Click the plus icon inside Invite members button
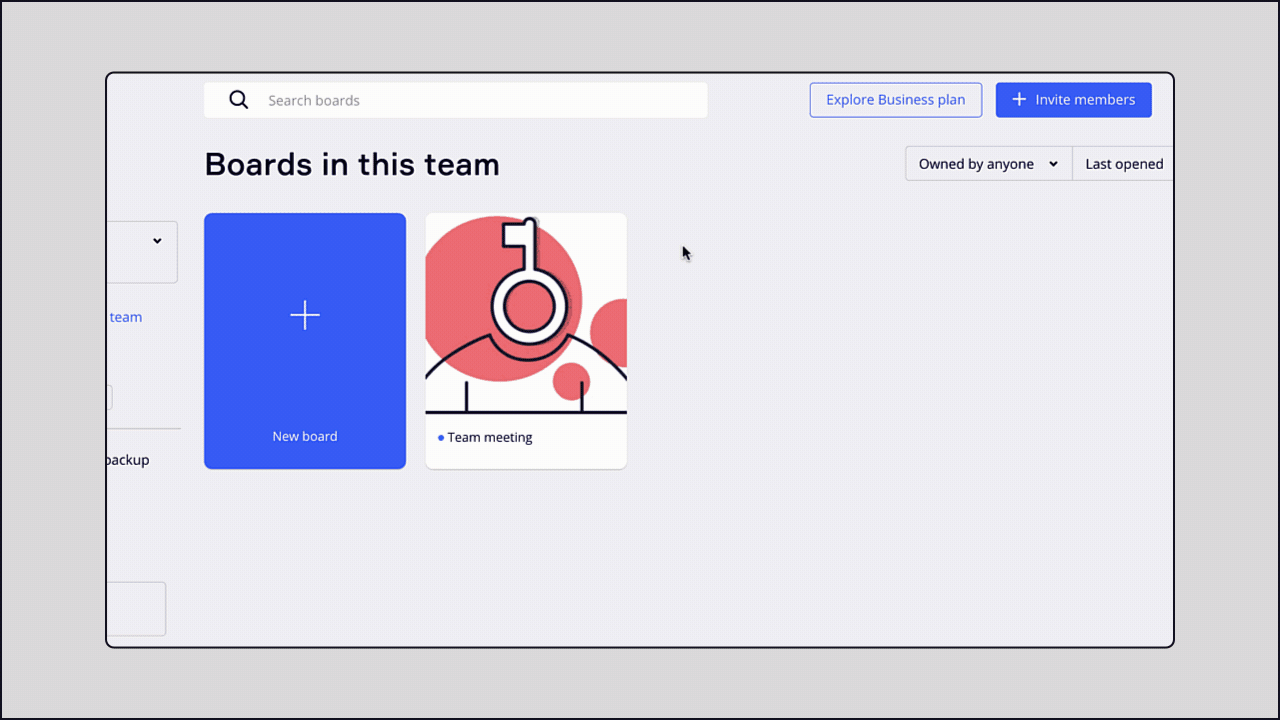This screenshot has height=720, width=1280. pos(1019,99)
